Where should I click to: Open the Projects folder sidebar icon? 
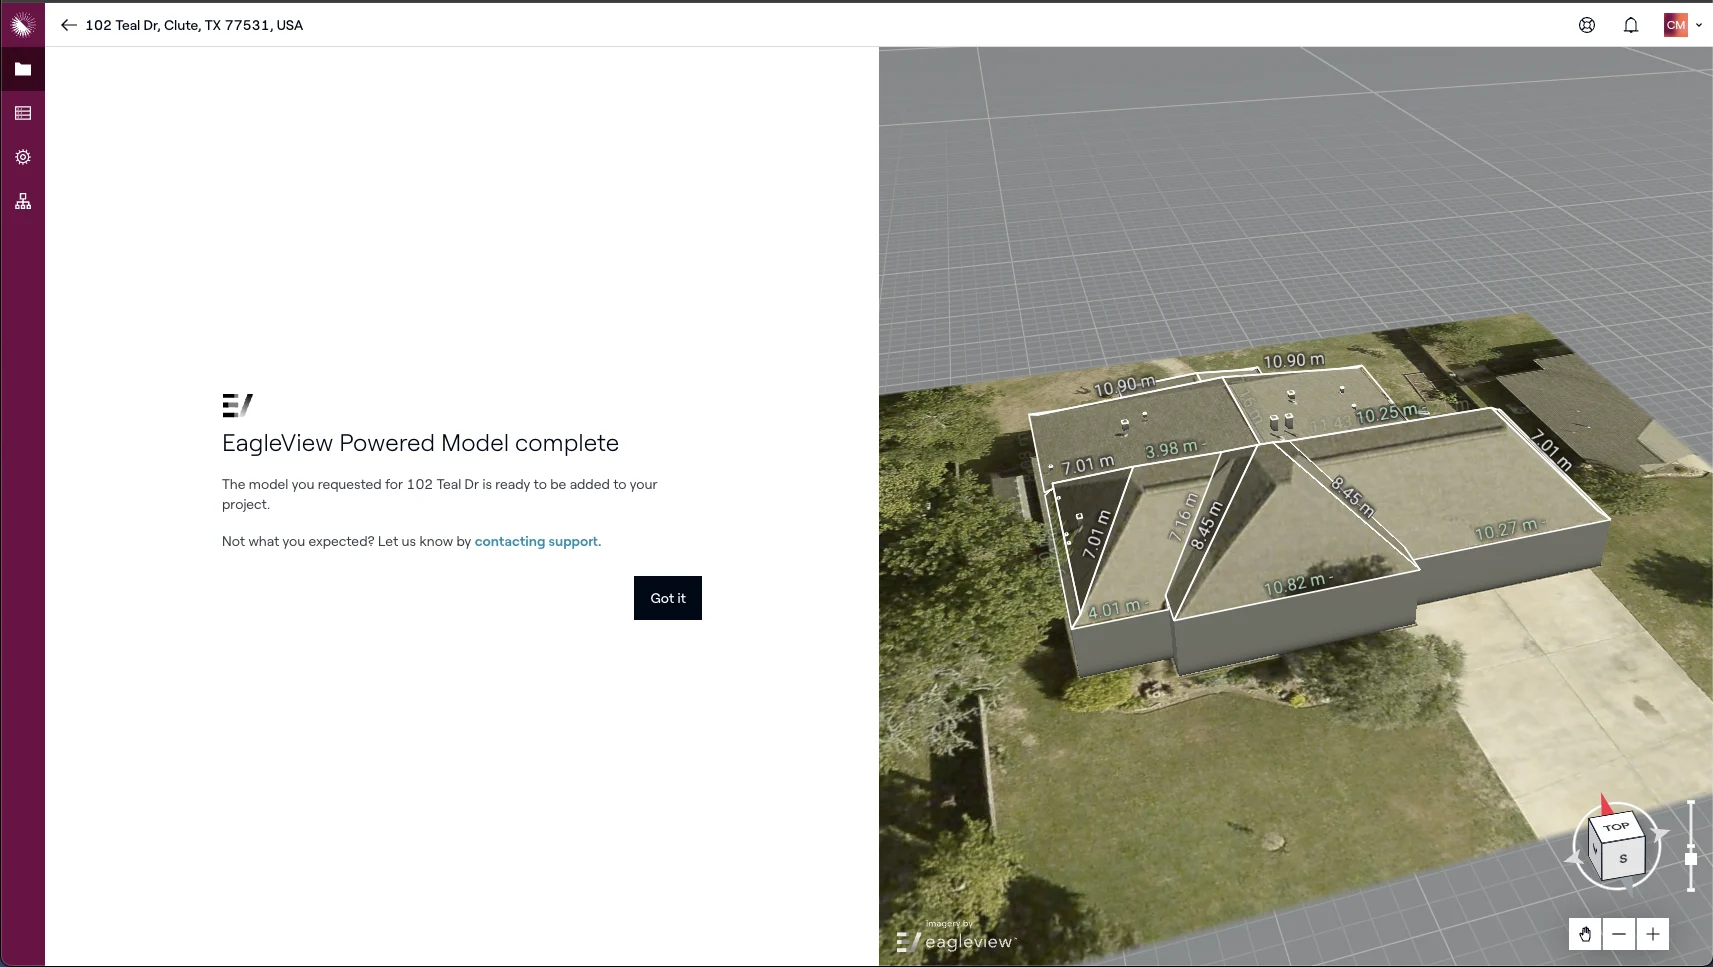click(x=23, y=69)
